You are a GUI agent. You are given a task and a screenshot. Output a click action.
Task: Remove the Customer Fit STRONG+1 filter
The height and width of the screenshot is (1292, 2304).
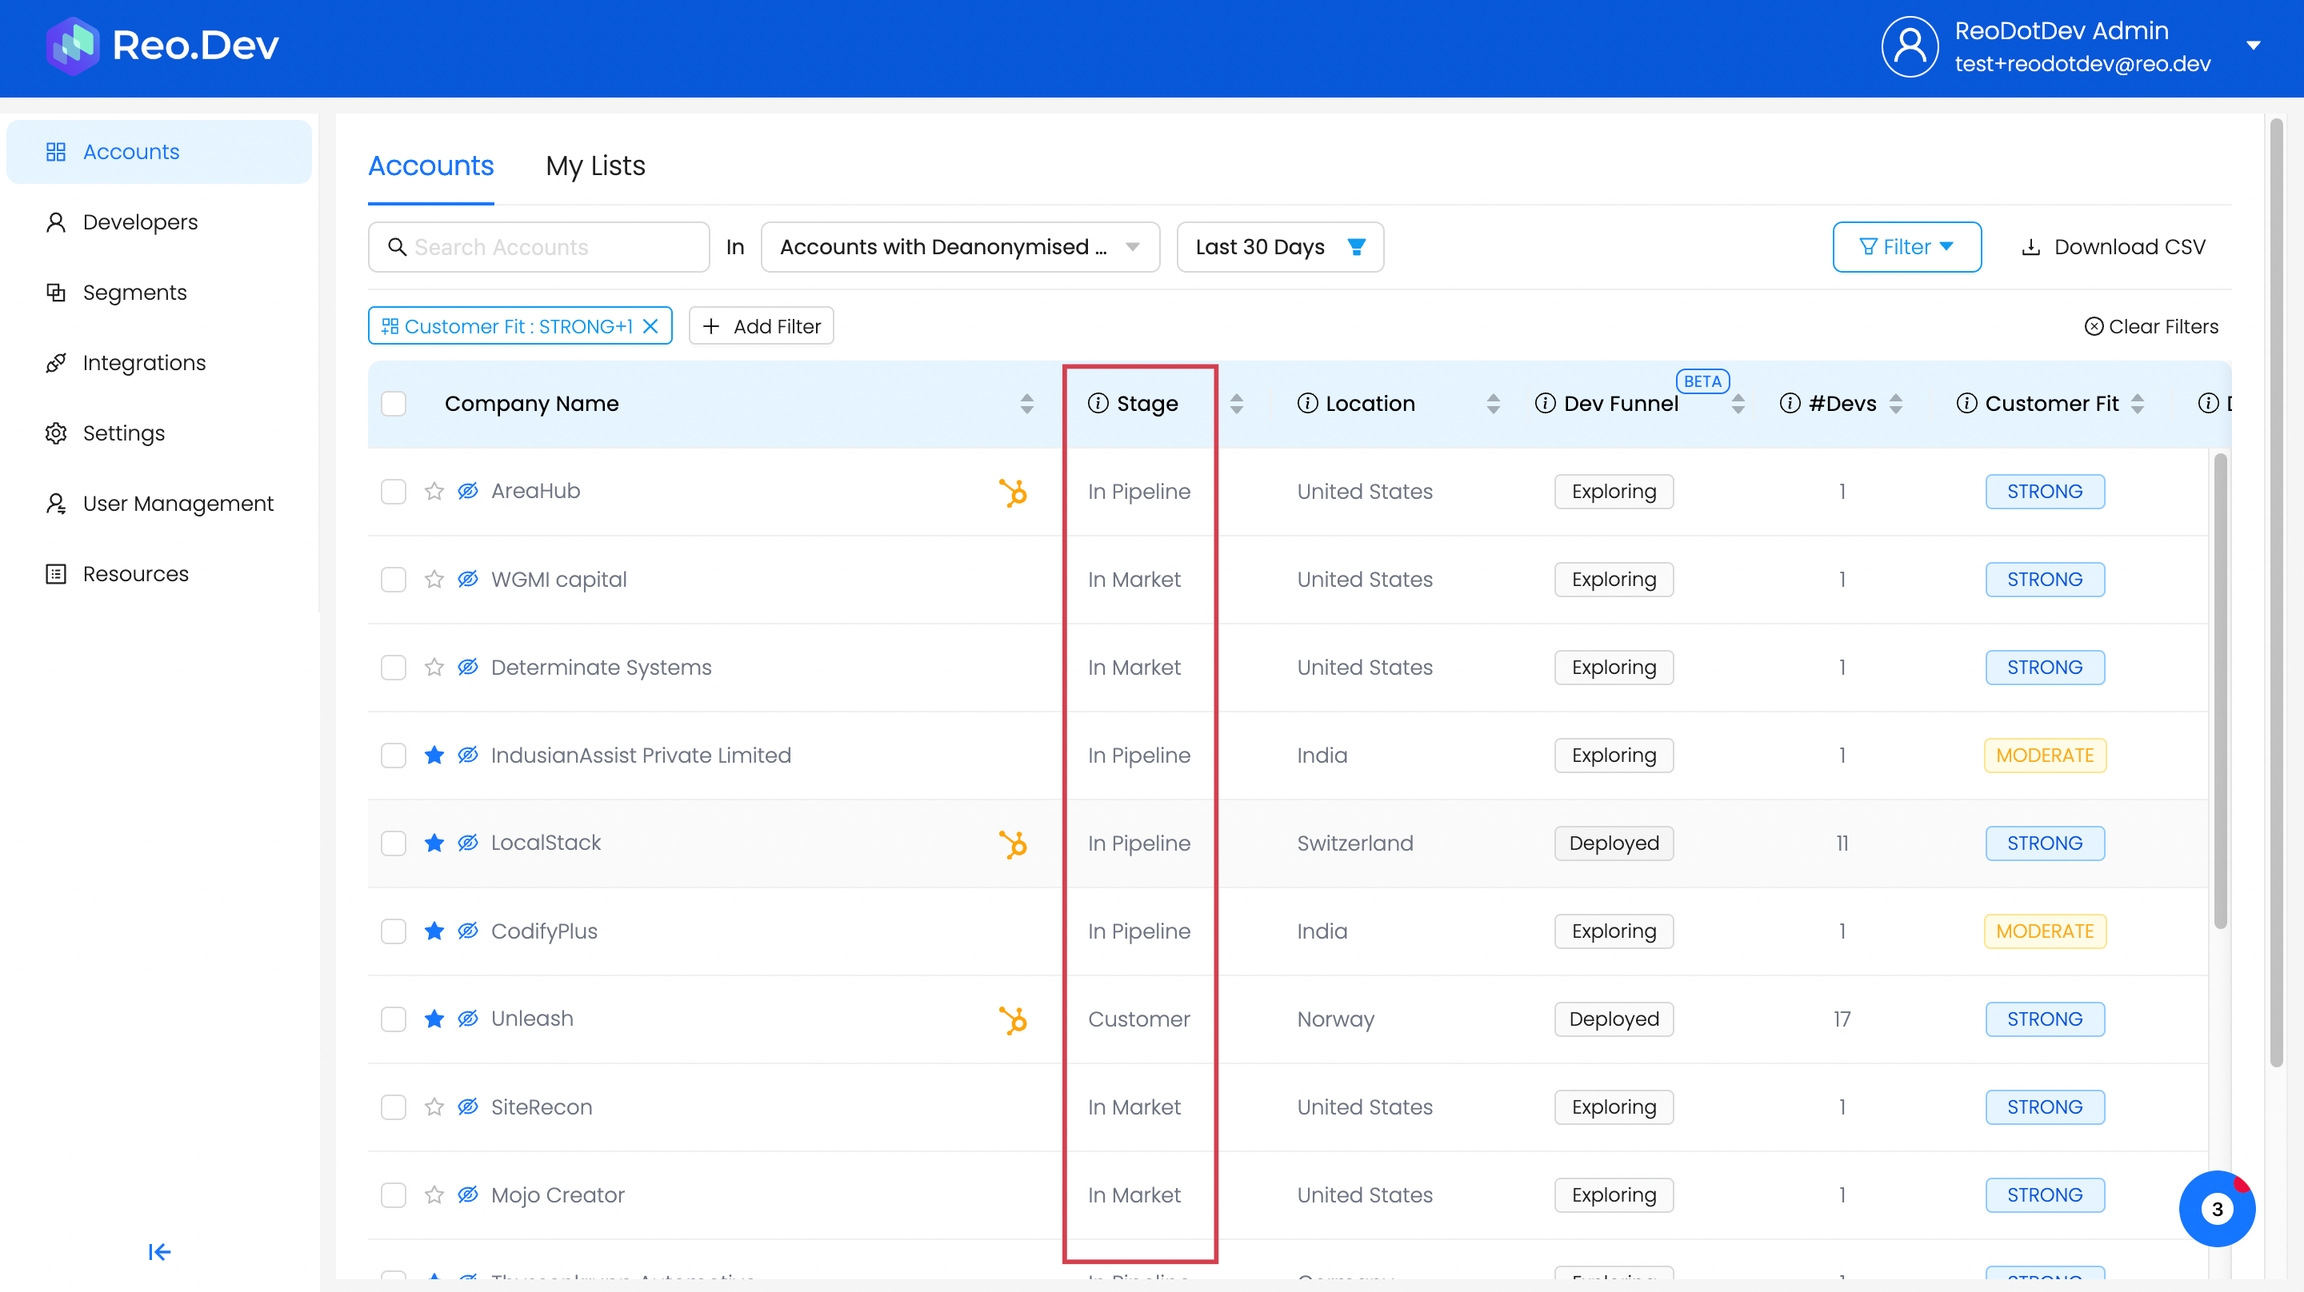[651, 326]
